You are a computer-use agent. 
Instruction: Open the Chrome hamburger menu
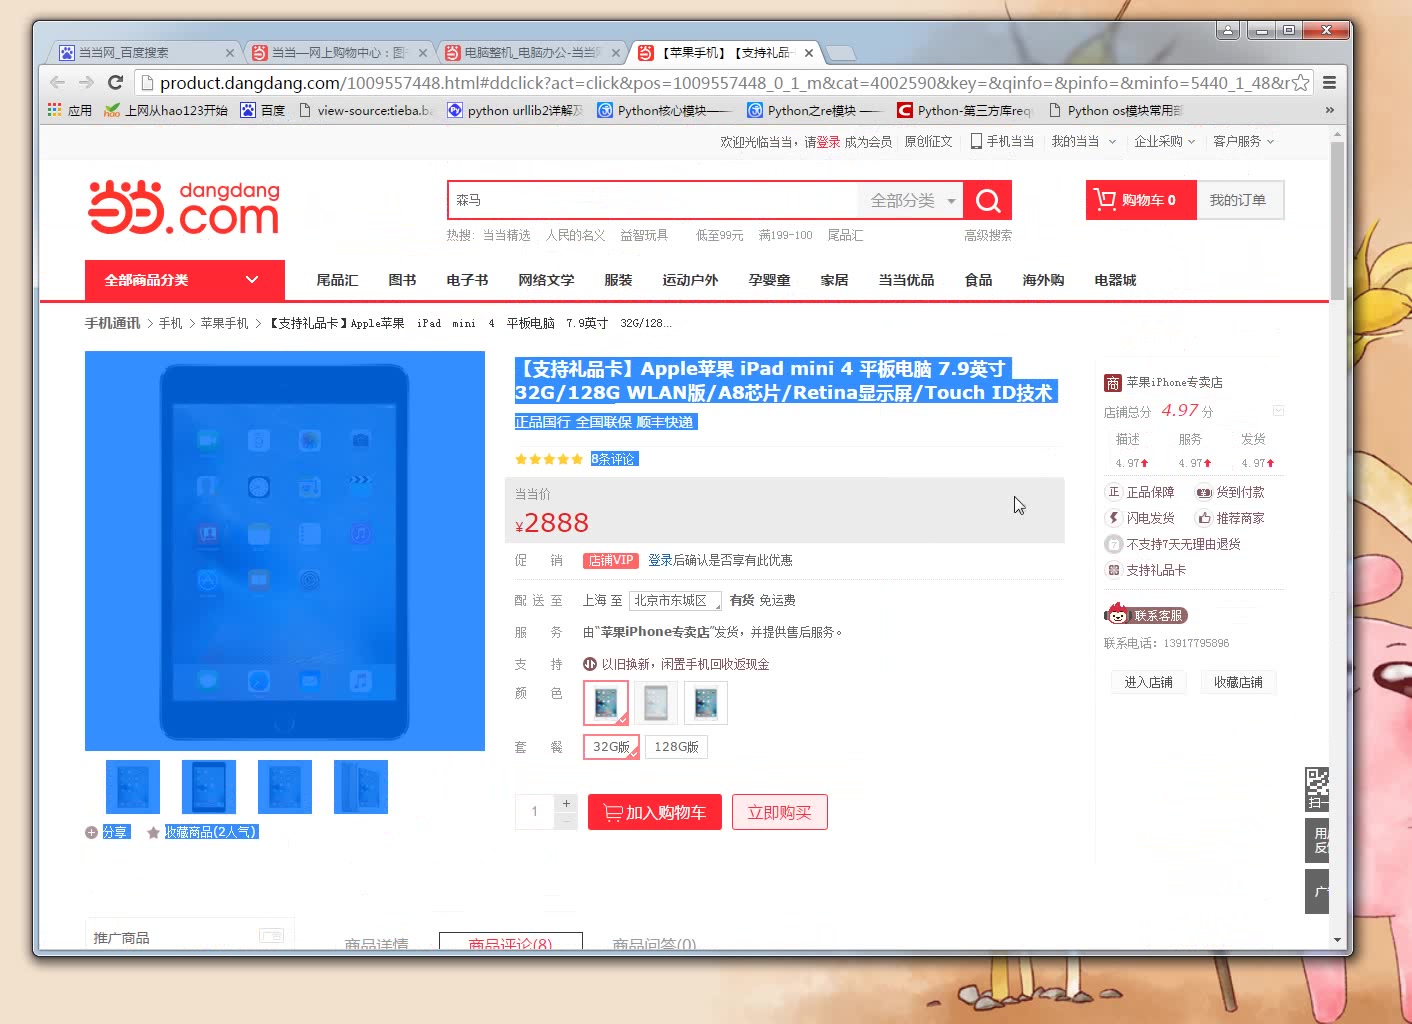click(1329, 82)
